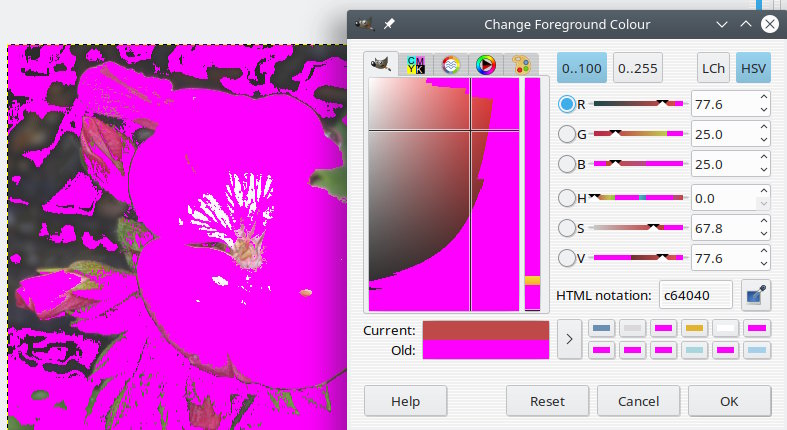Switch colour model to HSV
The image size is (787, 430).
[753, 68]
